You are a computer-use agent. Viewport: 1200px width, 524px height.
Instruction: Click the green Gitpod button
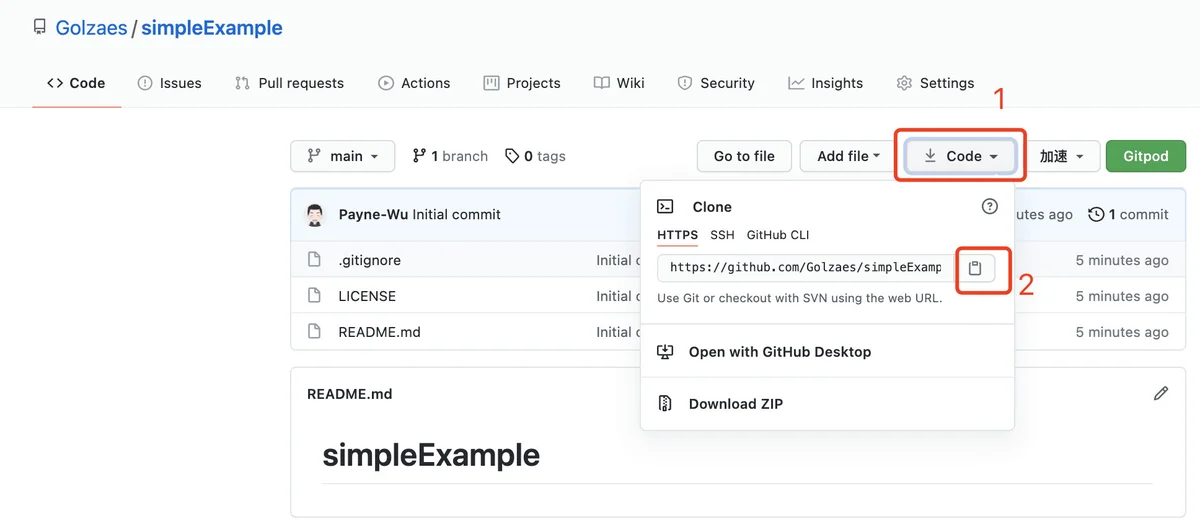[x=1146, y=156]
